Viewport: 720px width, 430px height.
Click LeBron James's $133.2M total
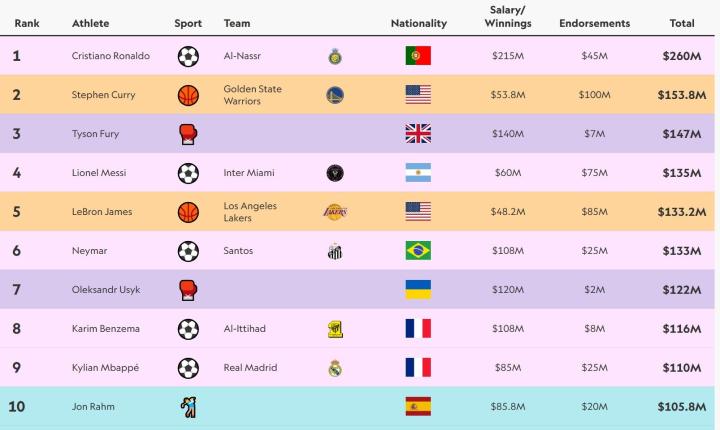[x=680, y=212]
